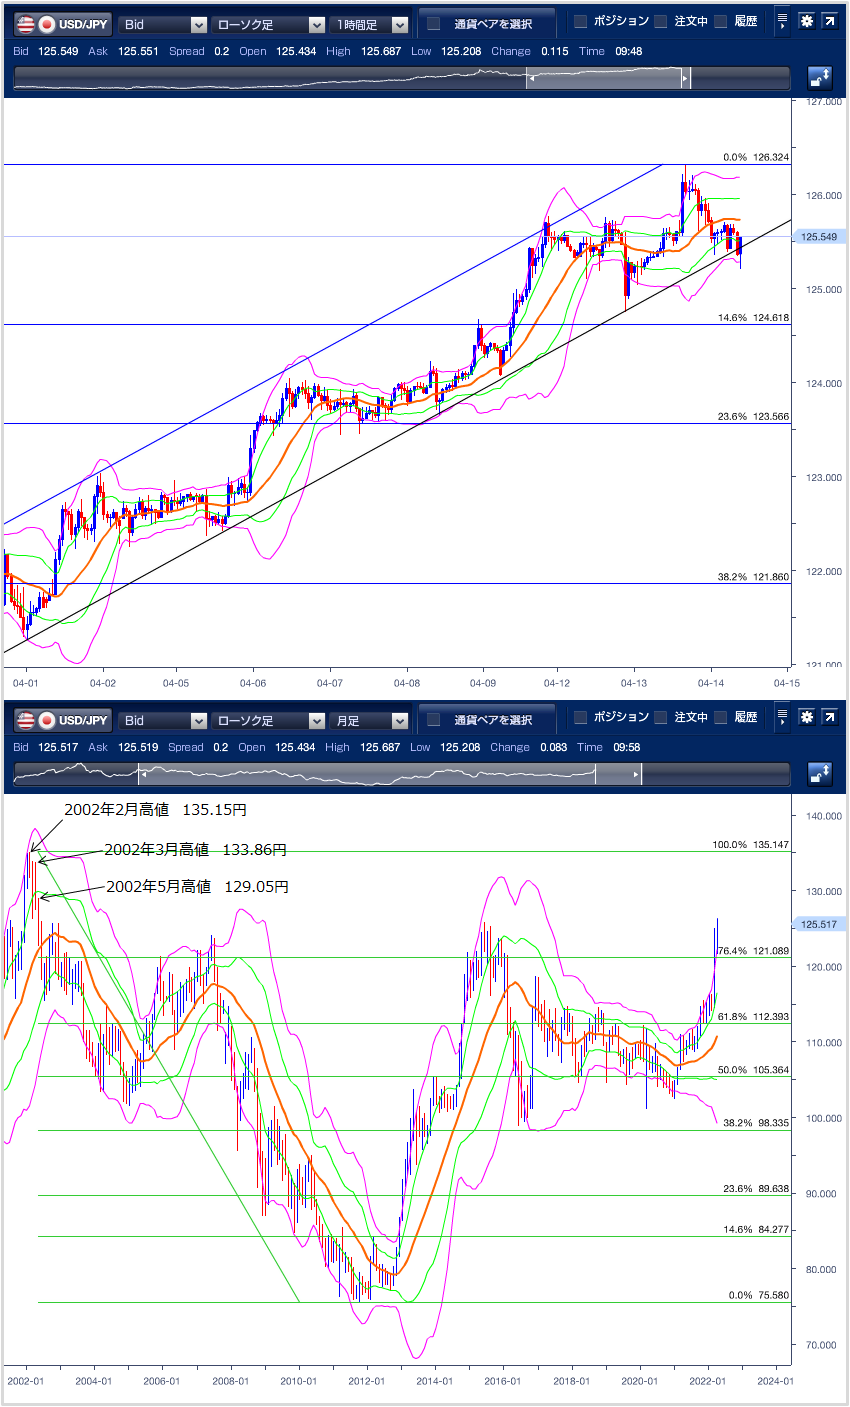Pop out the top chart with arrow icon
The image size is (850, 1407).
point(830,21)
